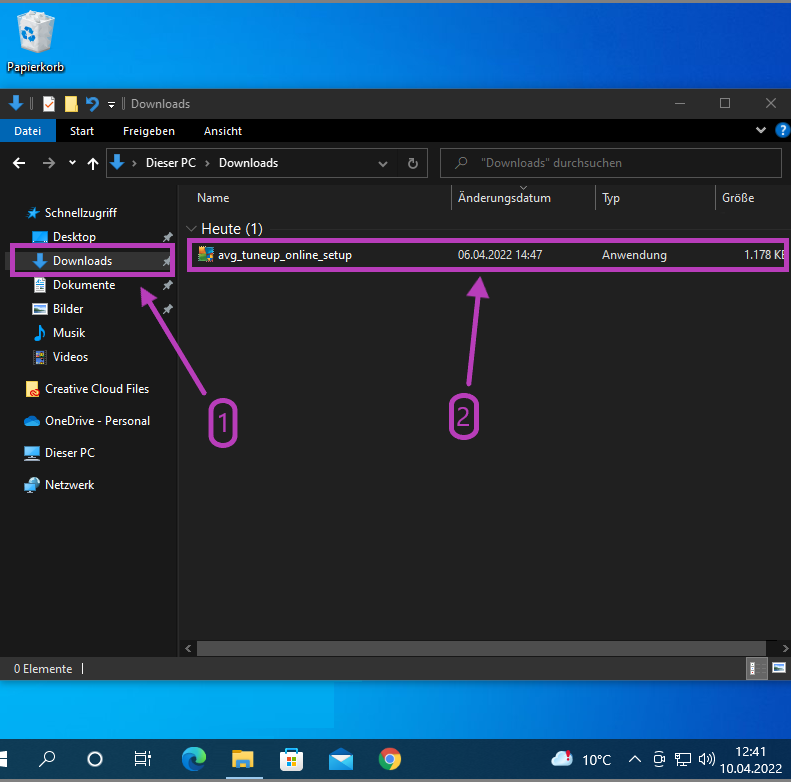Click the pin icon next to Desktop
The image size is (791, 782).
point(167,237)
